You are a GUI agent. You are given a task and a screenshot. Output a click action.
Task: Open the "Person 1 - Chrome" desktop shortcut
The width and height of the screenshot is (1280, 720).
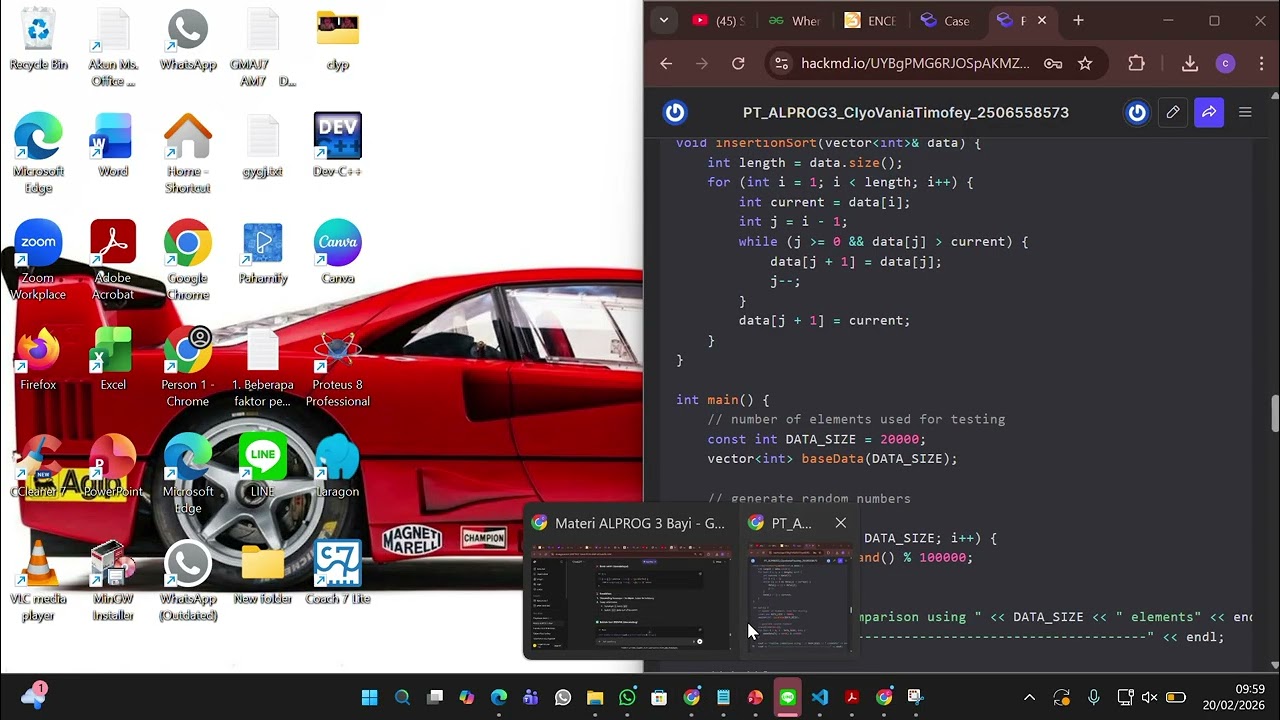(187, 368)
